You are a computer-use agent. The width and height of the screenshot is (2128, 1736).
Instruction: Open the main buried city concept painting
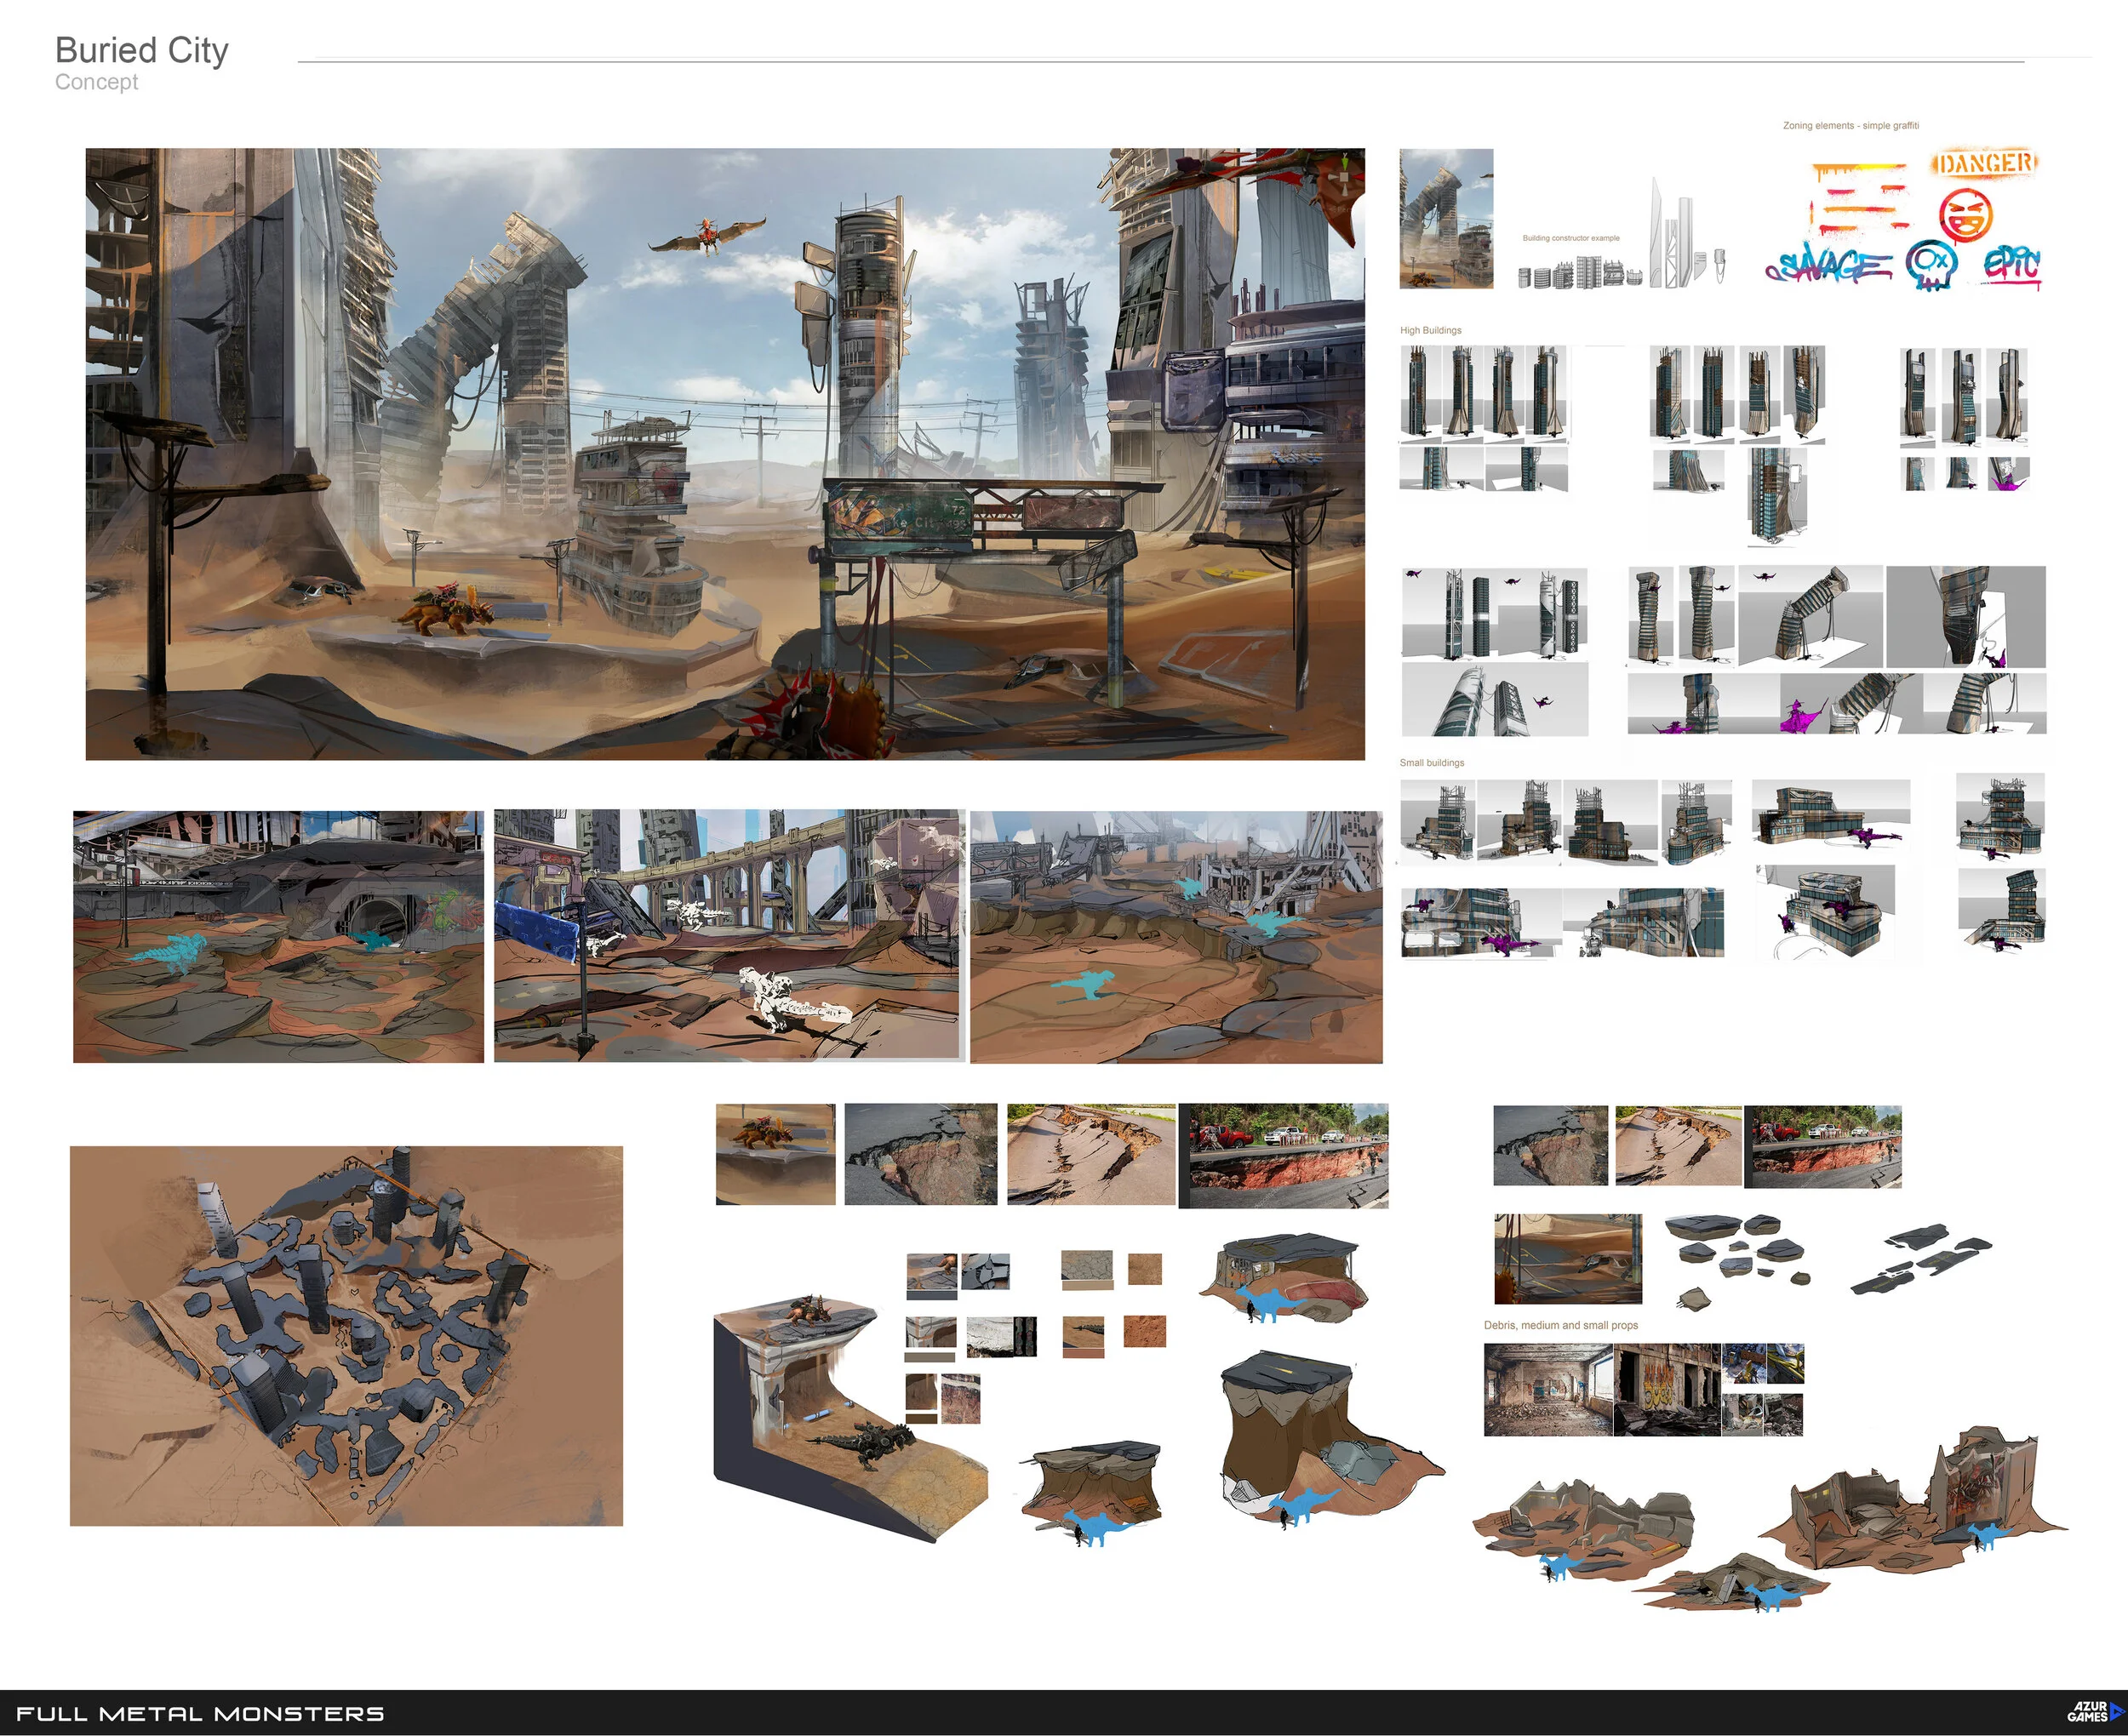[724, 453]
